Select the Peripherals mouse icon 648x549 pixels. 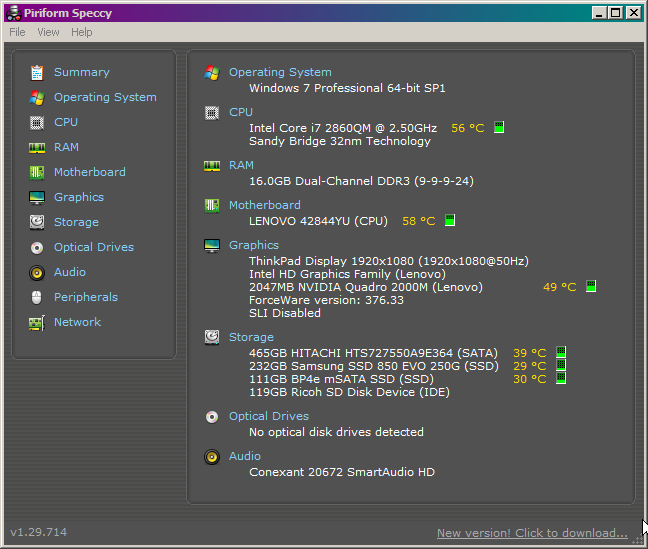(x=37, y=297)
